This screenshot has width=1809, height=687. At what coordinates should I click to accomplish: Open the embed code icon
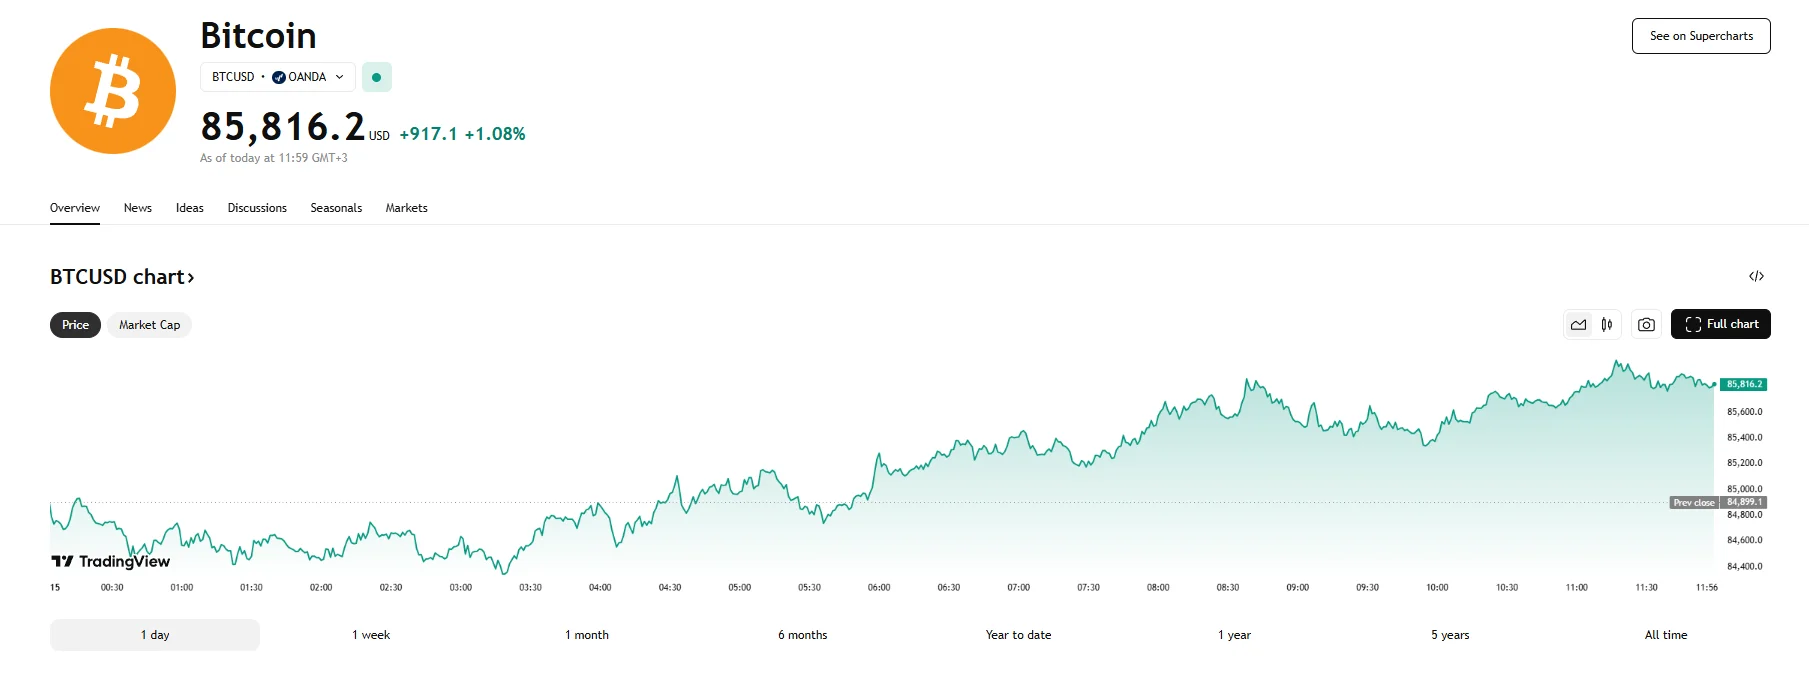(x=1756, y=277)
